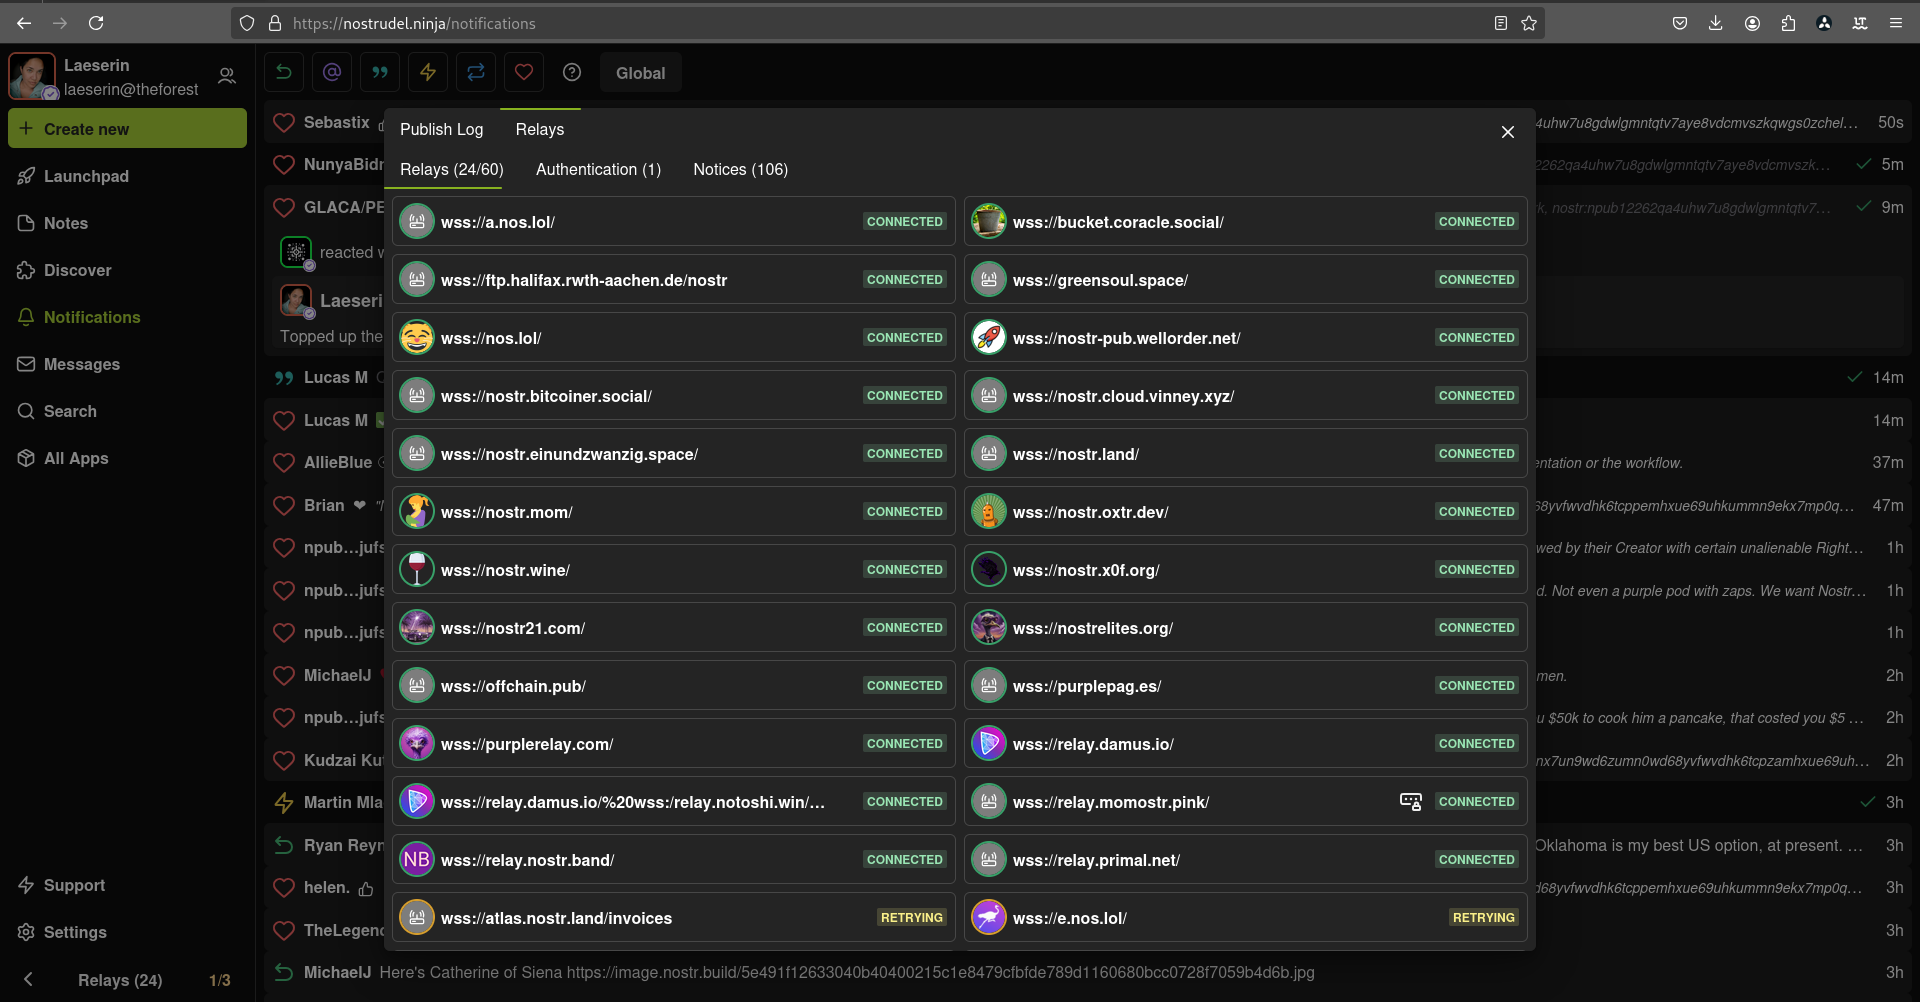
Task: Click RETRYING badge for wss://e.nos.lol/
Action: [1484, 918]
